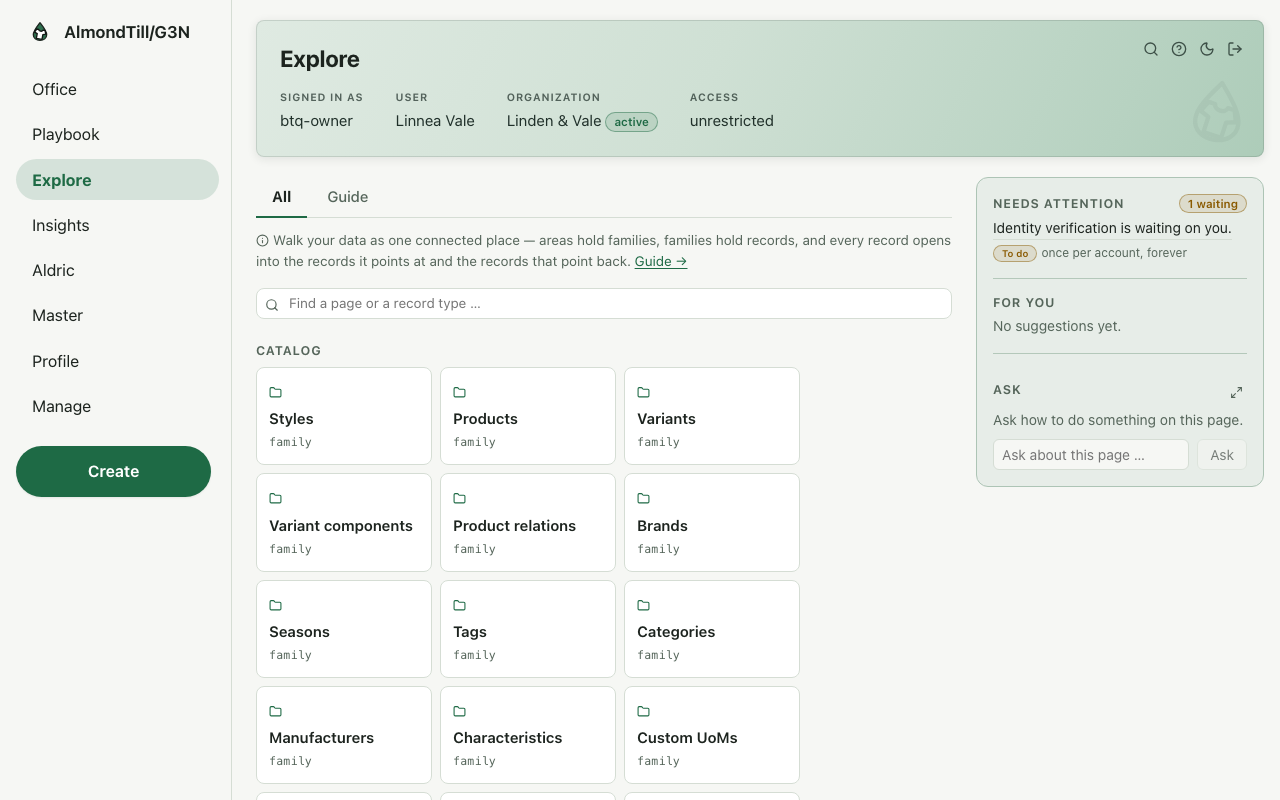The width and height of the screenshot is (1280, 800).
Task: Click folder icon on Products card
Action: coord(460,392)
